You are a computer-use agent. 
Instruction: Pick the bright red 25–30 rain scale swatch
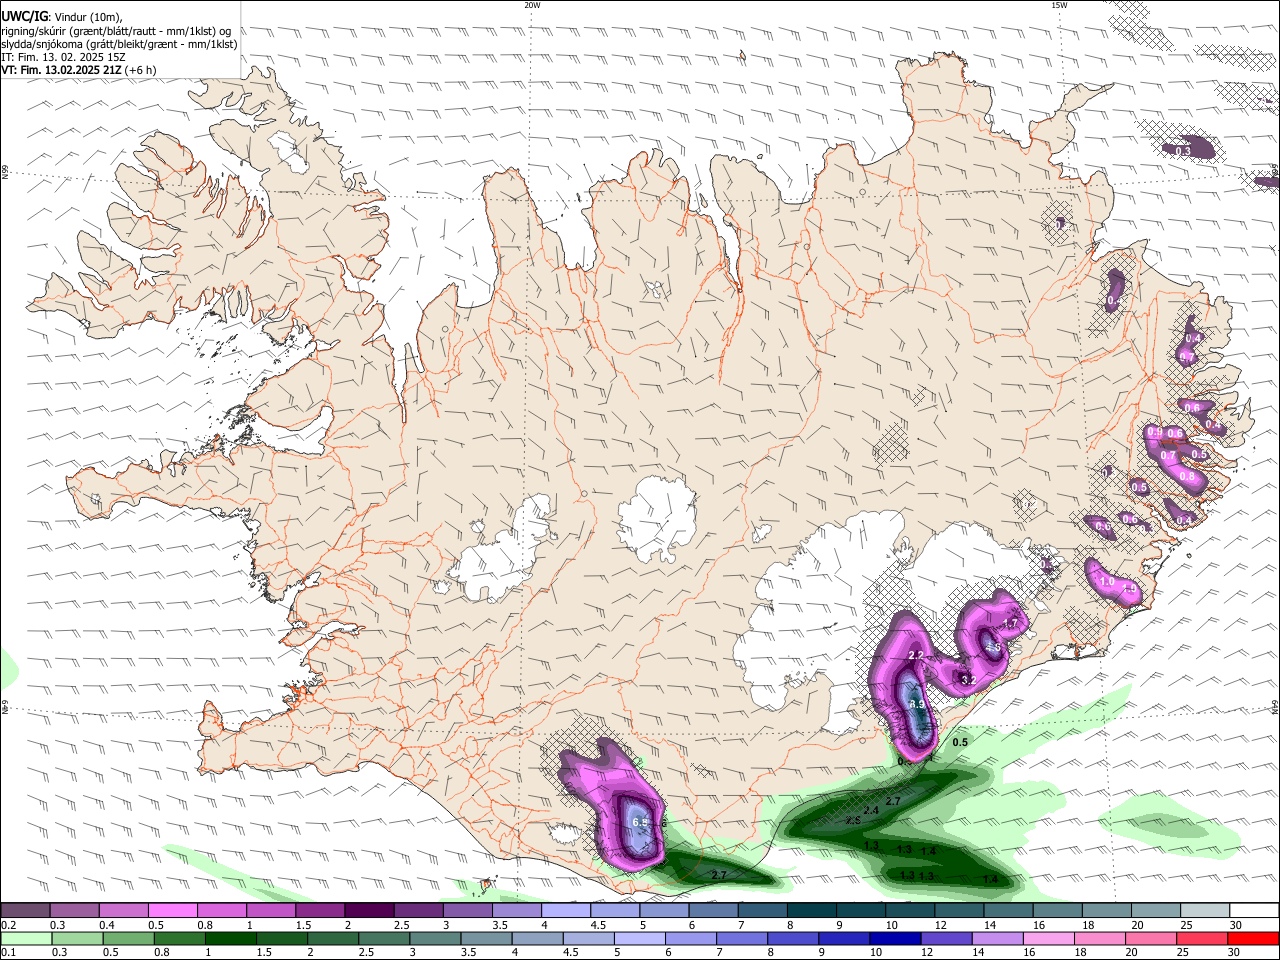1253,938
